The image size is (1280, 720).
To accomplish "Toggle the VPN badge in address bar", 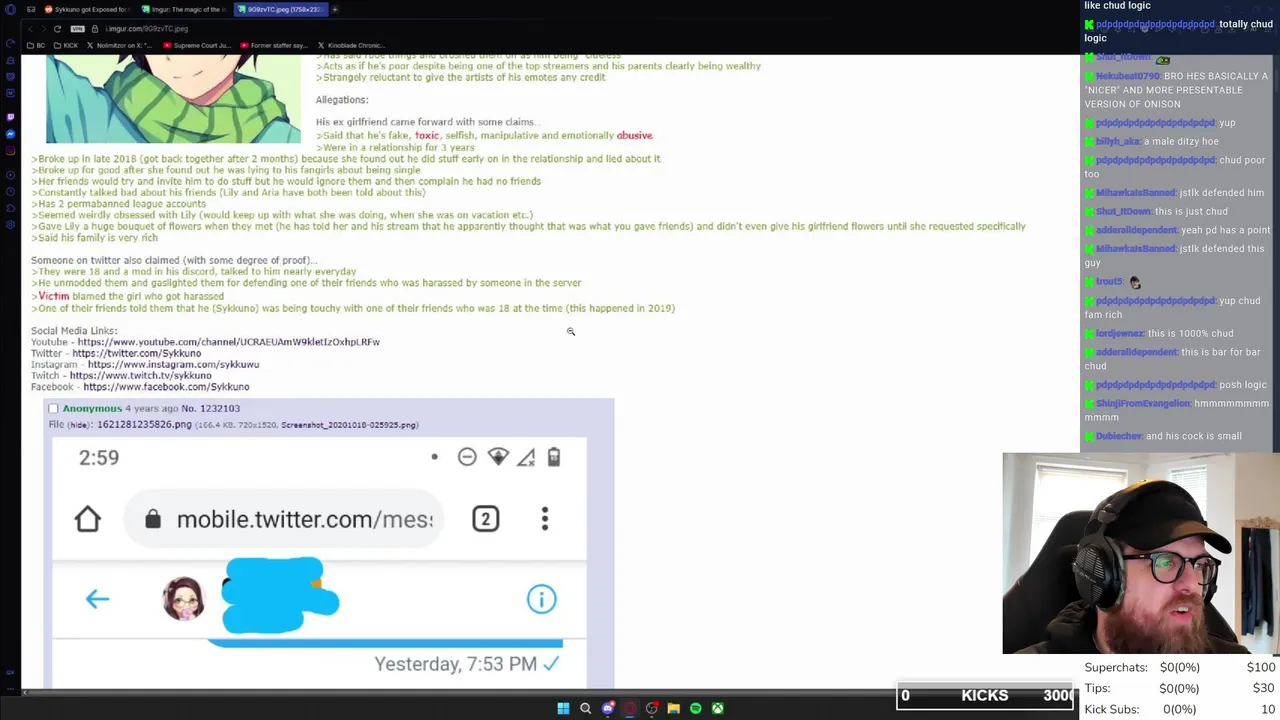I will click(77, 28).
